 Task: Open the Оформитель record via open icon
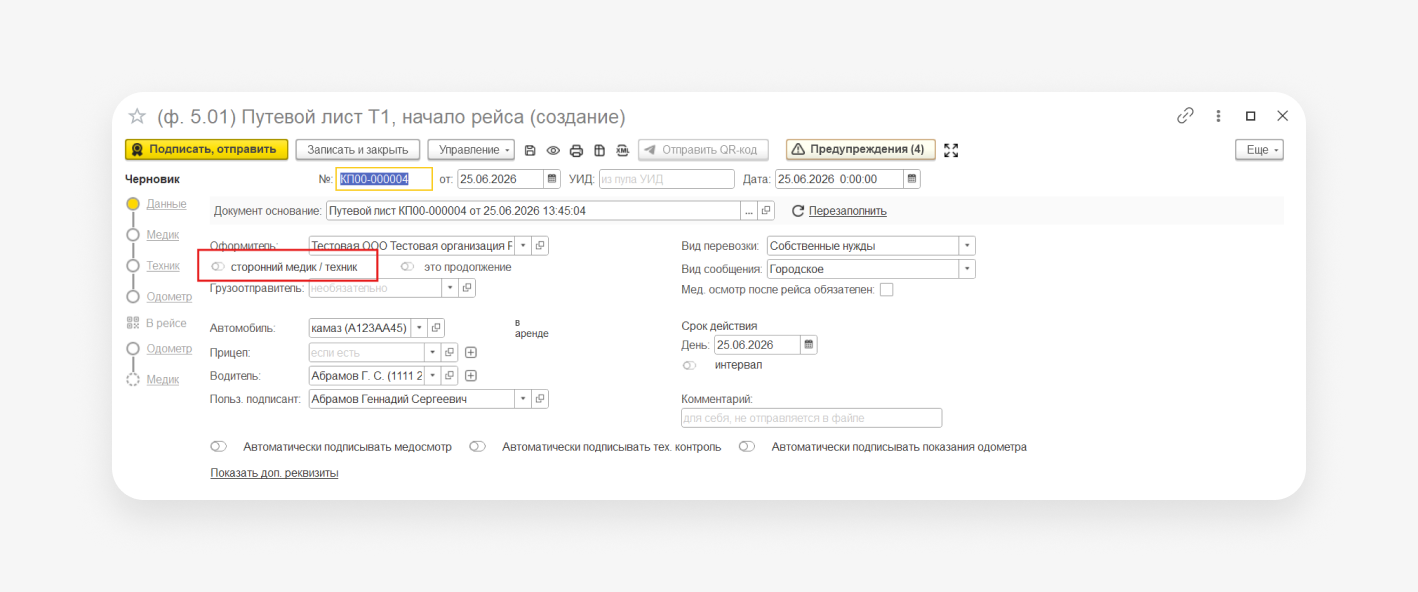point(540,245)
